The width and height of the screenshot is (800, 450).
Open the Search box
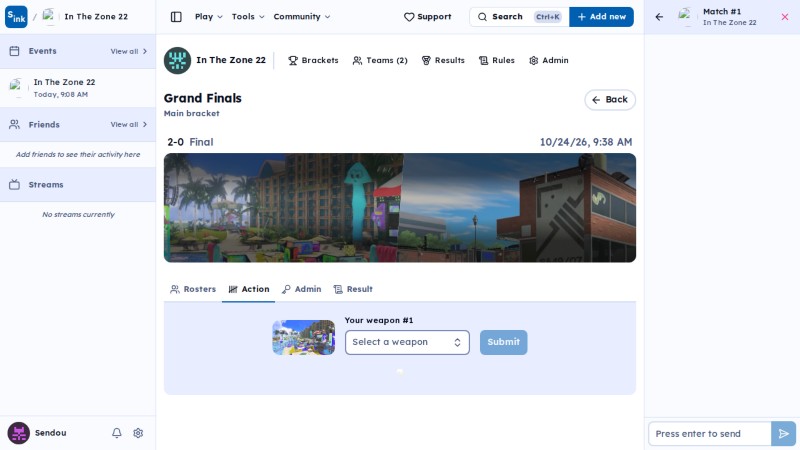click(519, 17)
